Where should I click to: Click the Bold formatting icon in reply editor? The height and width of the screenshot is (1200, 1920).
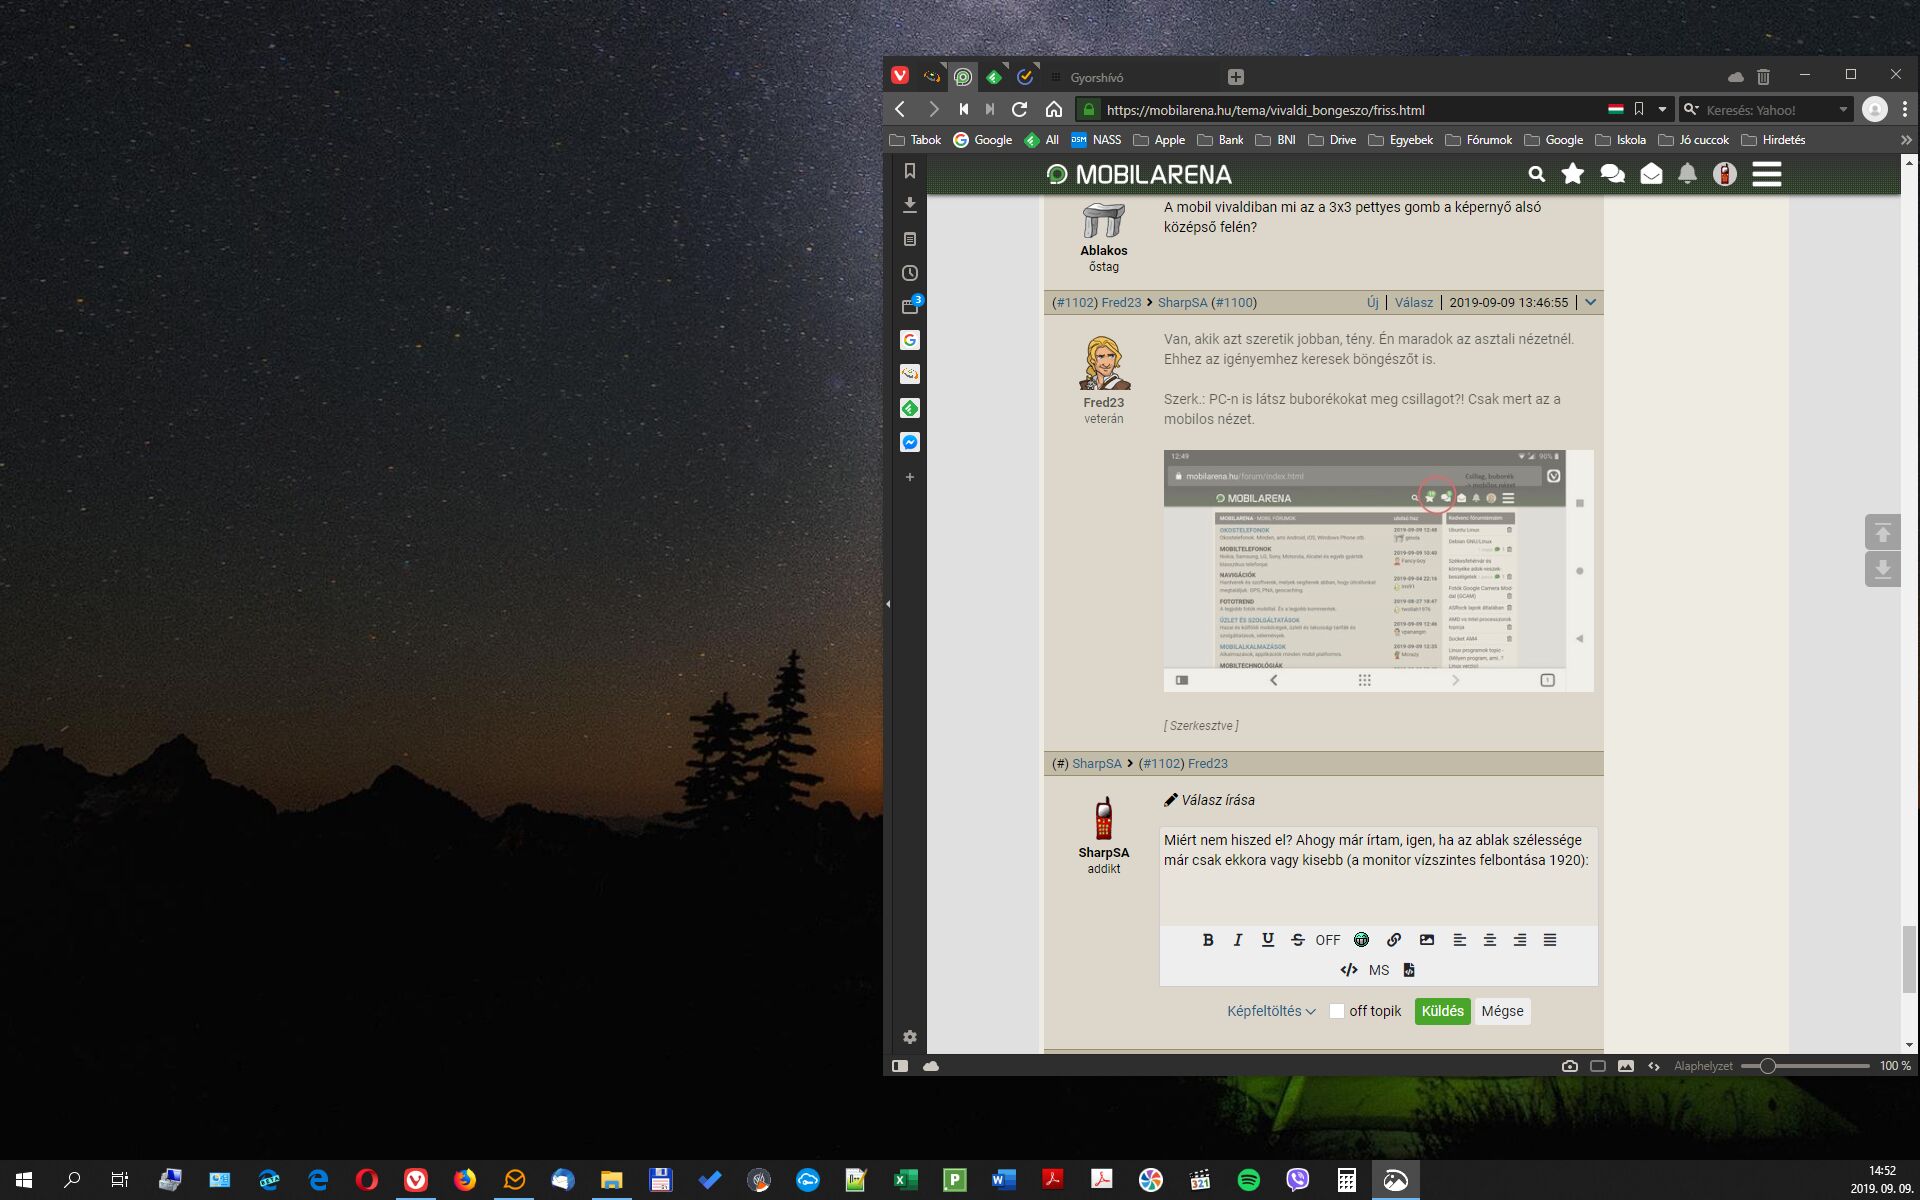point(1208,940)
